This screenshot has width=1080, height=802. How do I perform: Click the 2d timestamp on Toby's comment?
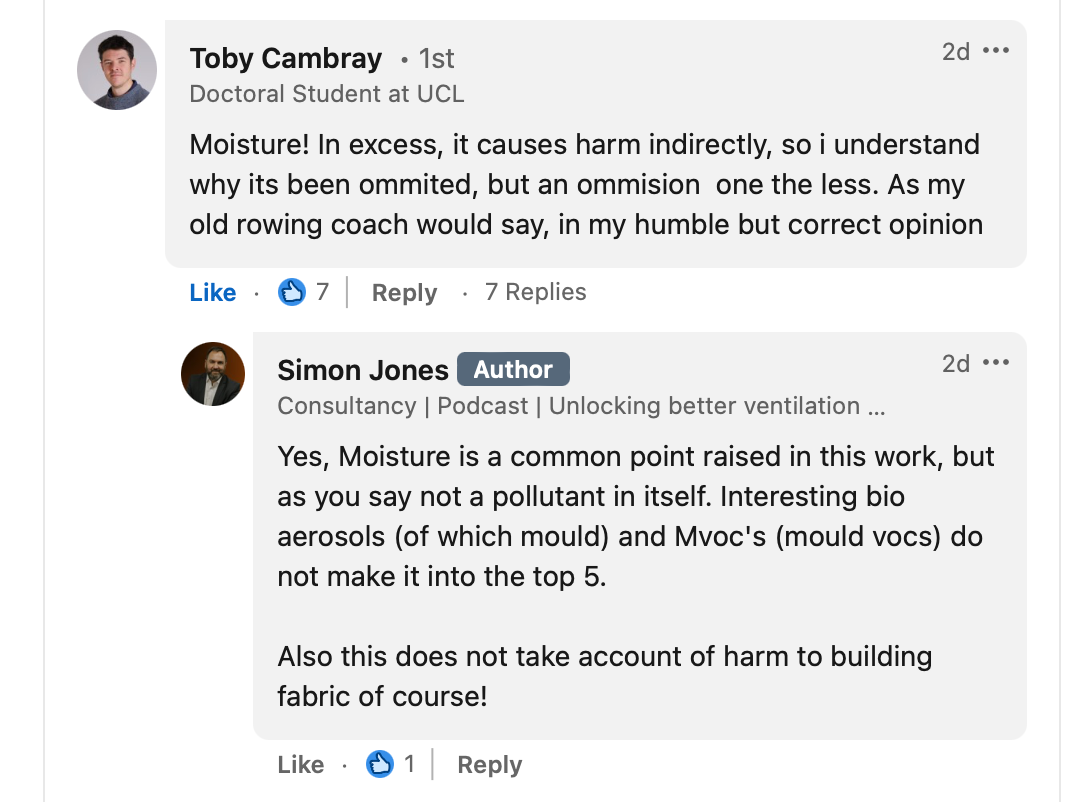956,52
